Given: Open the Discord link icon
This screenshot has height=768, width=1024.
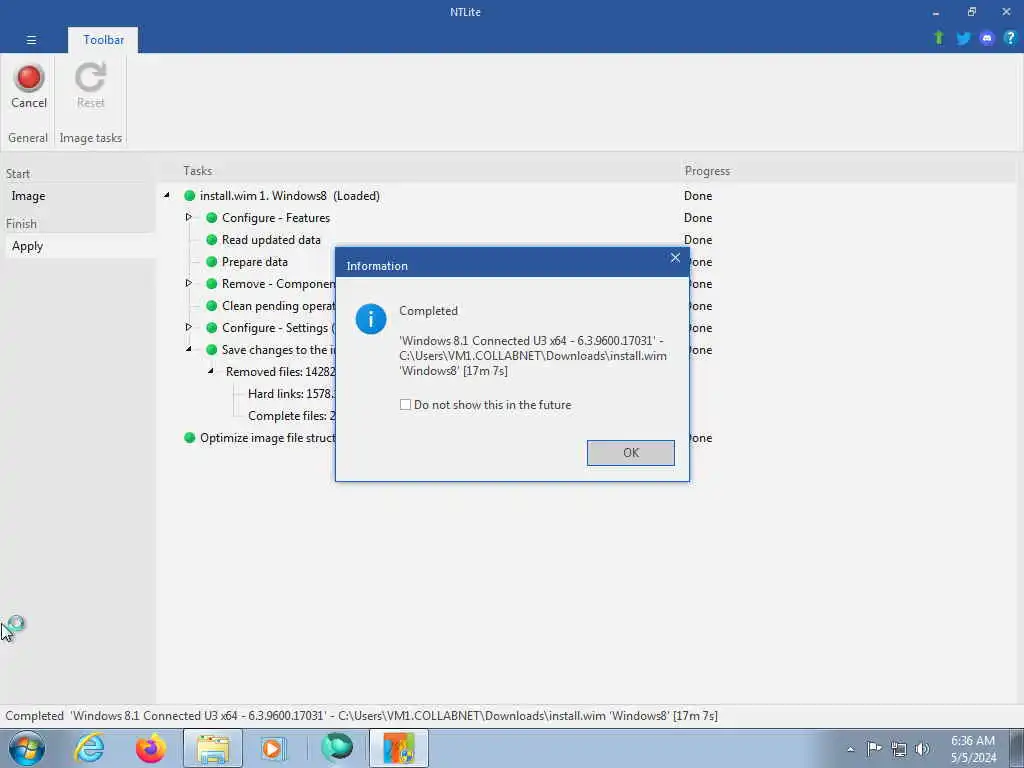Looking at the screenshot, I should [987, 39].
